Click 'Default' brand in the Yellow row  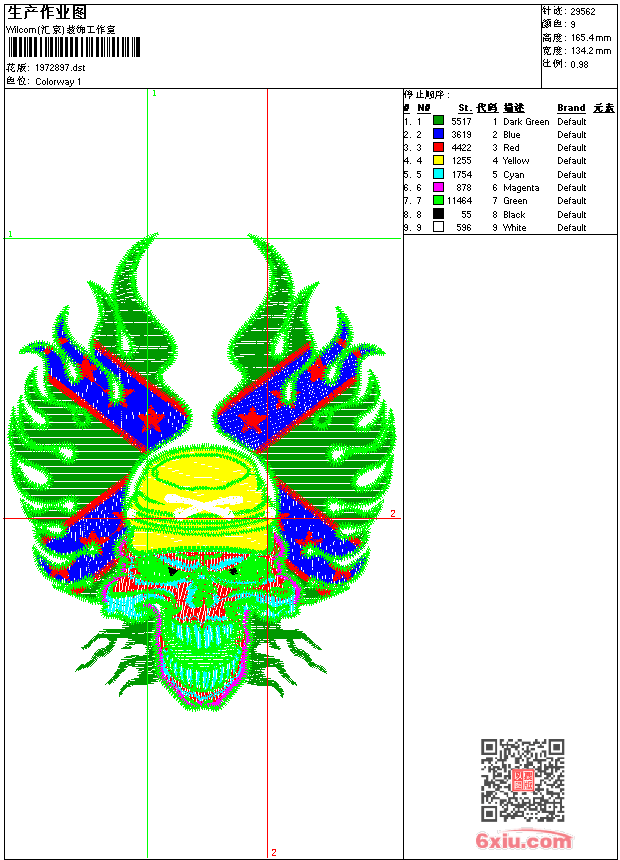[x=572, y=161]
